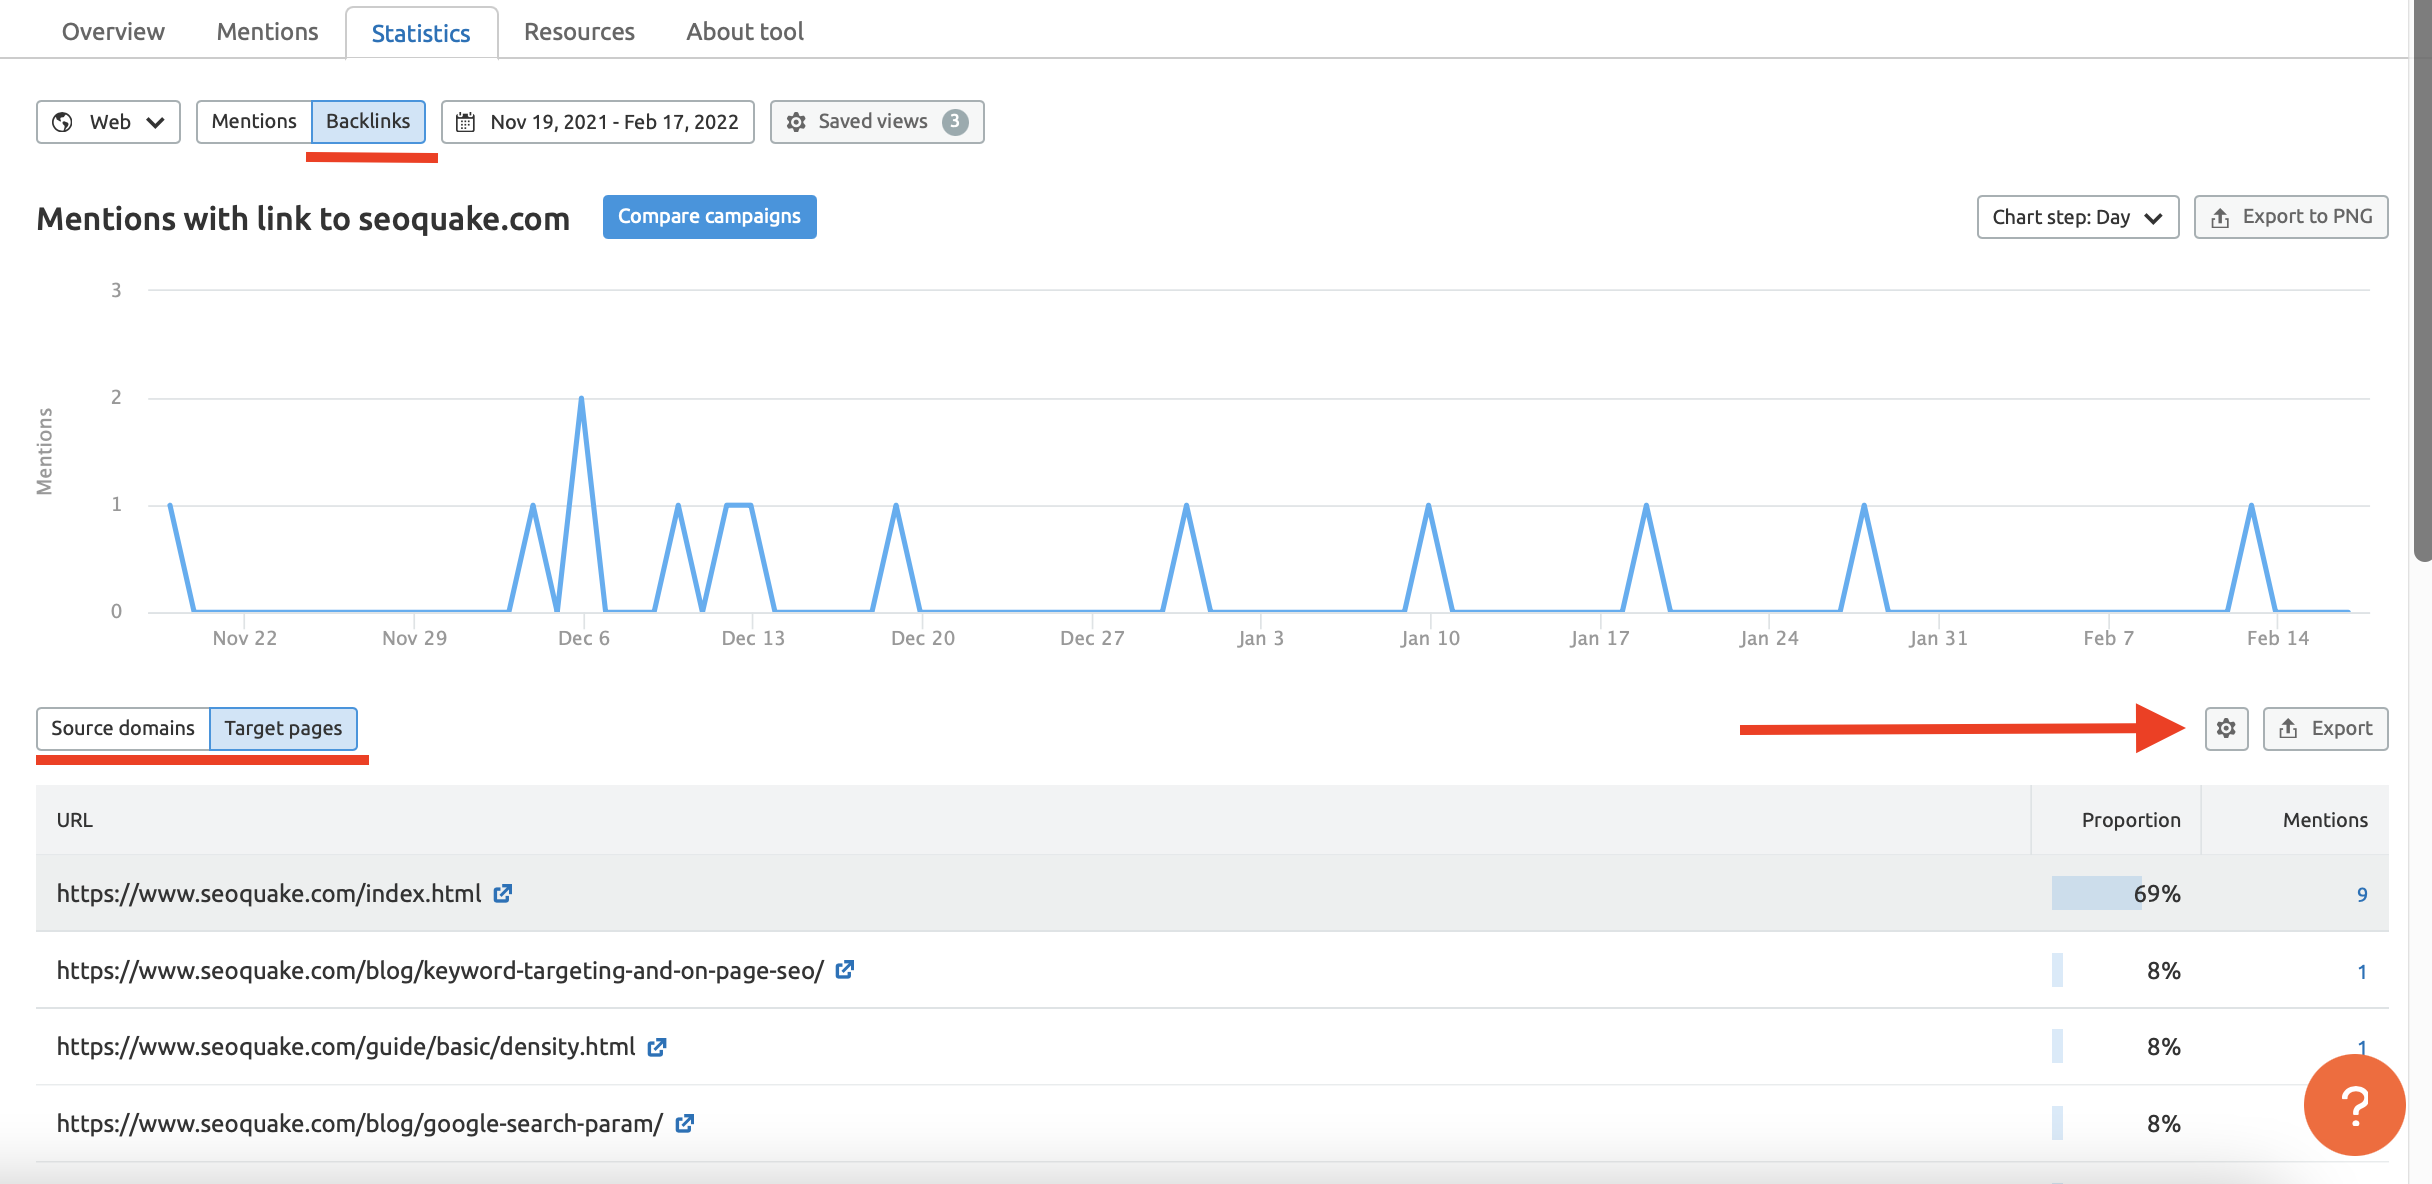Open external link icon for density.html URL
Image resolution: width=2432 pixels, height=1184 pixels.
(x=657, y=1047)
